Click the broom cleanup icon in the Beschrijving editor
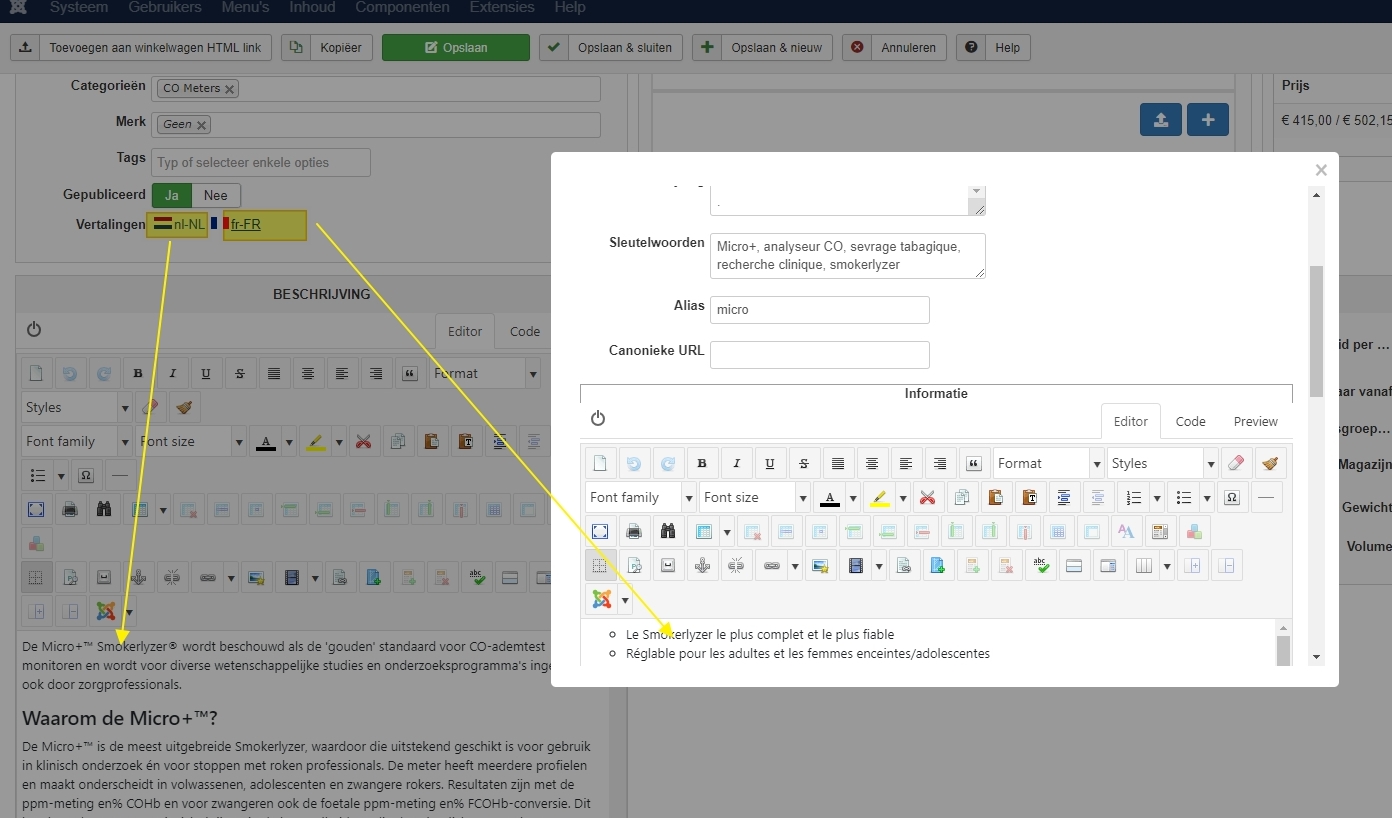1392x818 pixels. (x=184, y=407)
